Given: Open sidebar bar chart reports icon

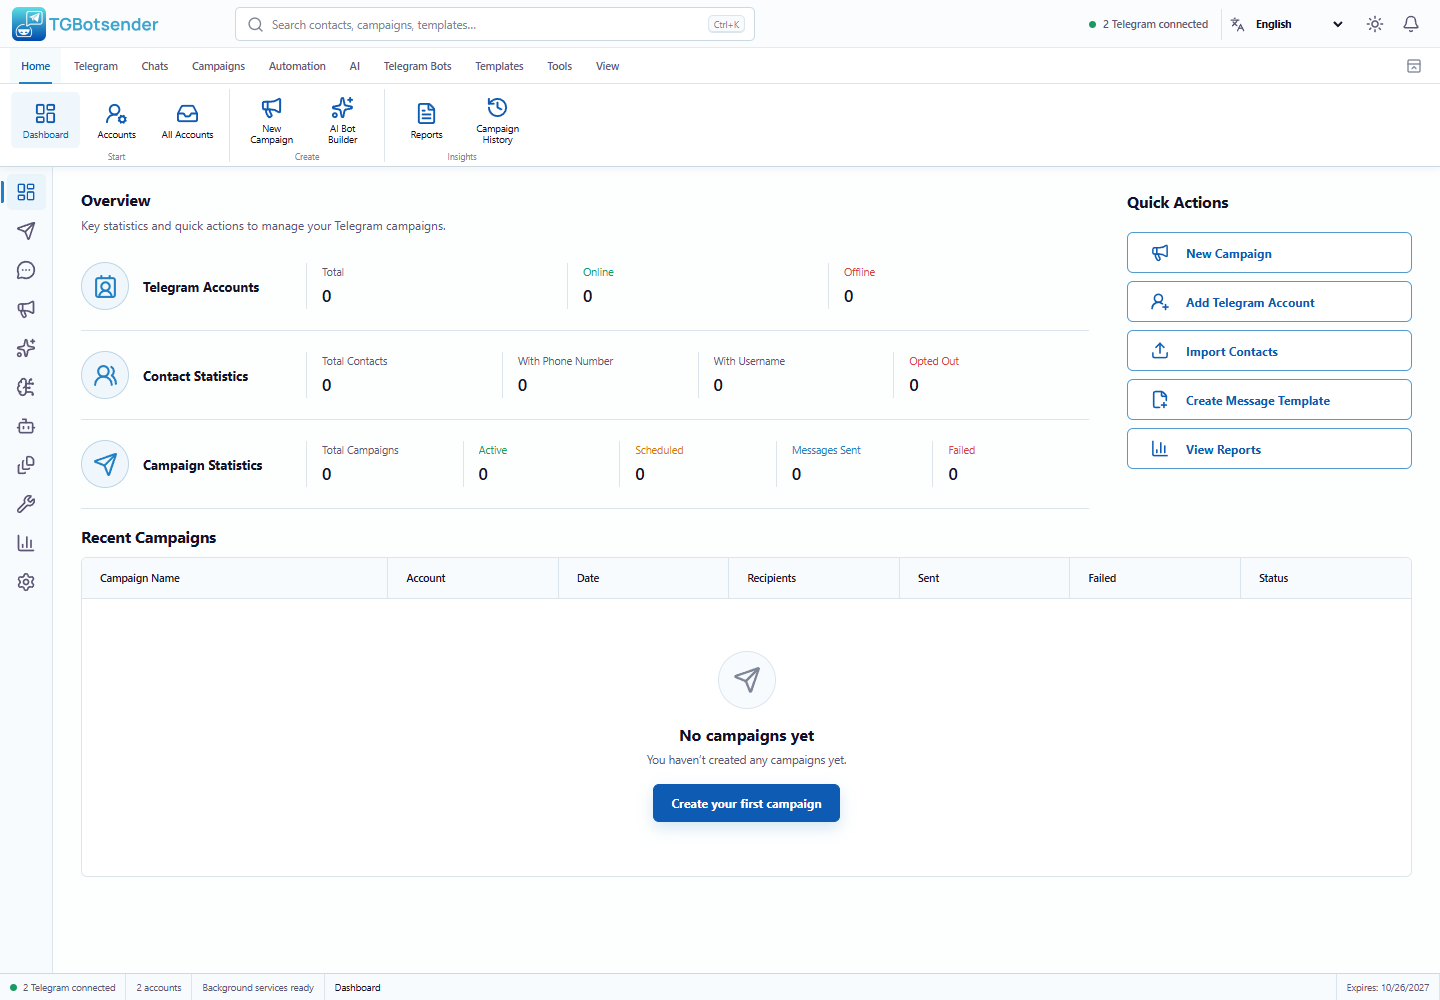Looking at the screenshot, I should [26, 543].
